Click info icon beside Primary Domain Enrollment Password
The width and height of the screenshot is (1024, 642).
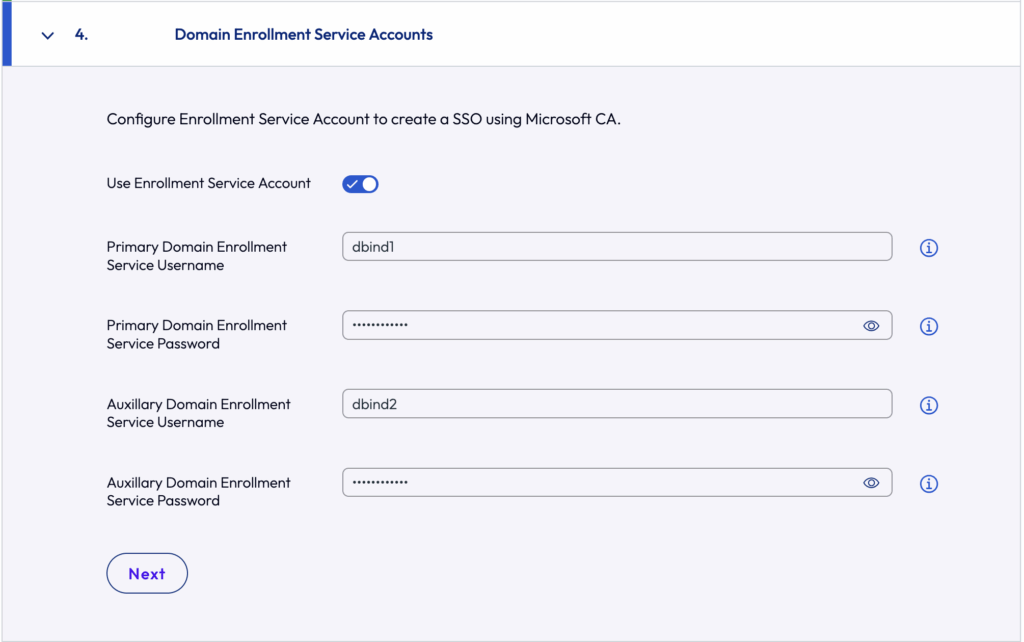pyautogui.click(x=928, y=326)
